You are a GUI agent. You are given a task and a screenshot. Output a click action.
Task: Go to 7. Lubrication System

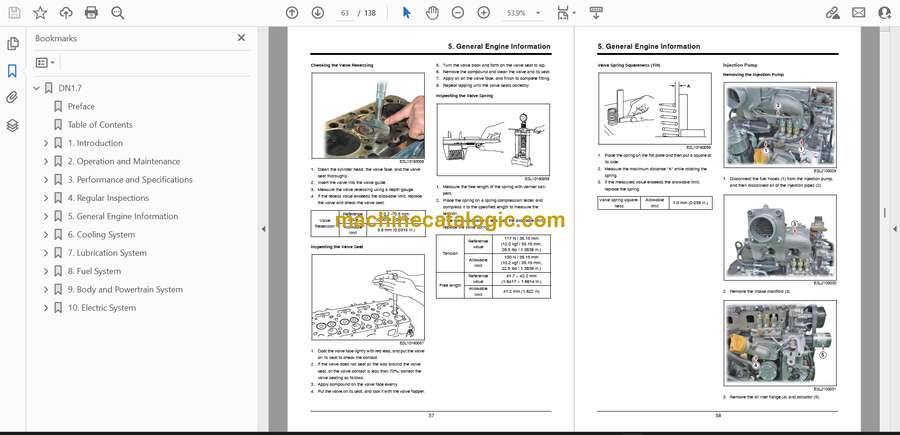[107, 253]
